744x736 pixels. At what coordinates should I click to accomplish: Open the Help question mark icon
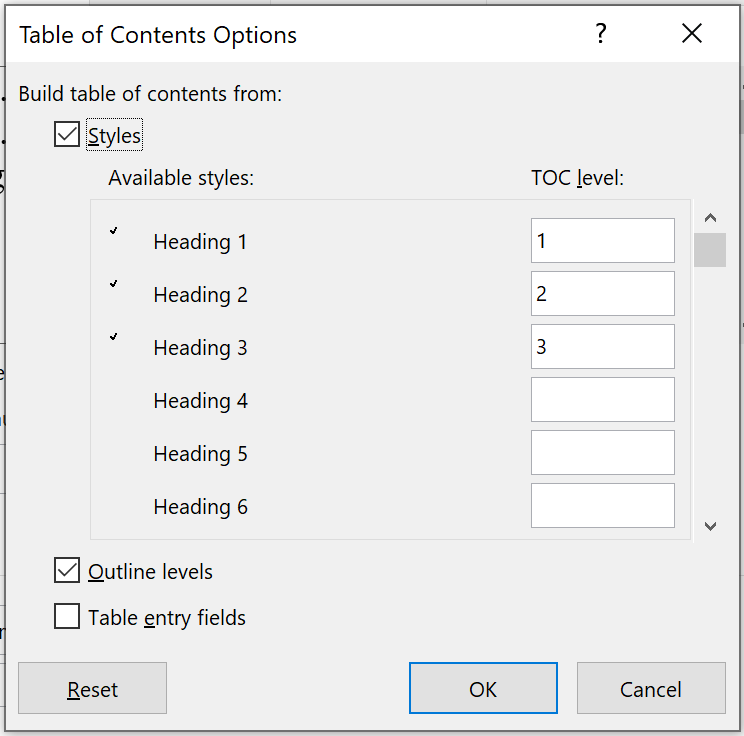coord(601,34)
